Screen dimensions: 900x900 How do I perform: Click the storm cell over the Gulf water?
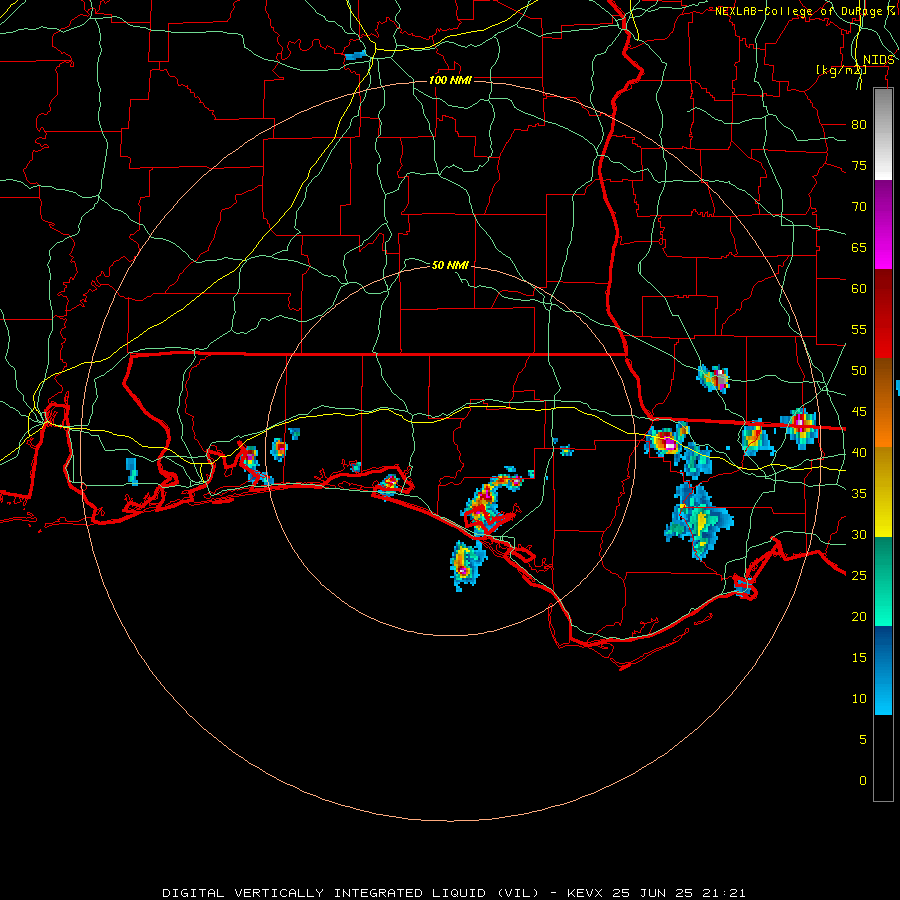[x=467, y=565]
